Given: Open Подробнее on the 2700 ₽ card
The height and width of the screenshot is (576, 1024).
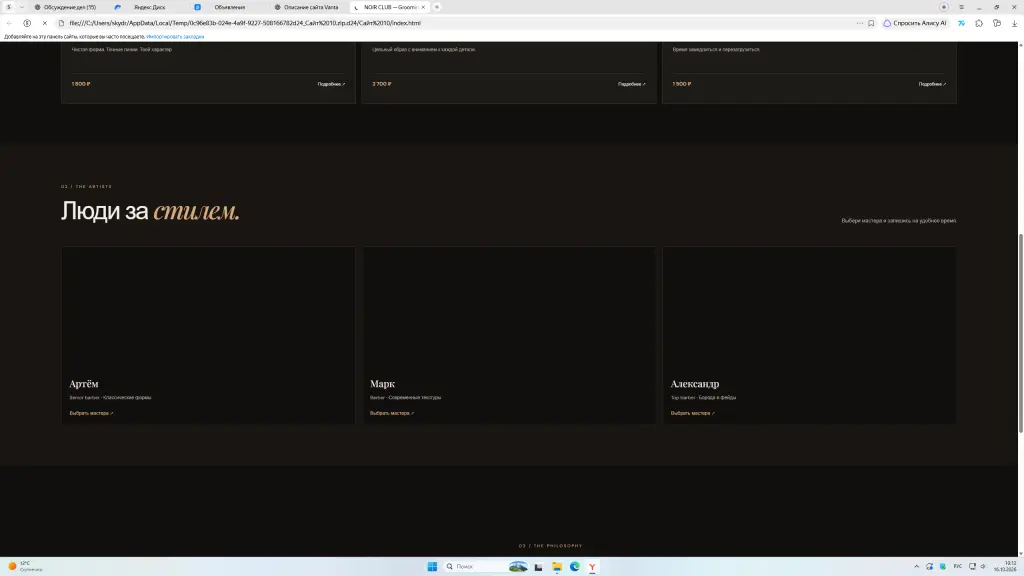Looking at the screenshot, I should coord(632,84).
